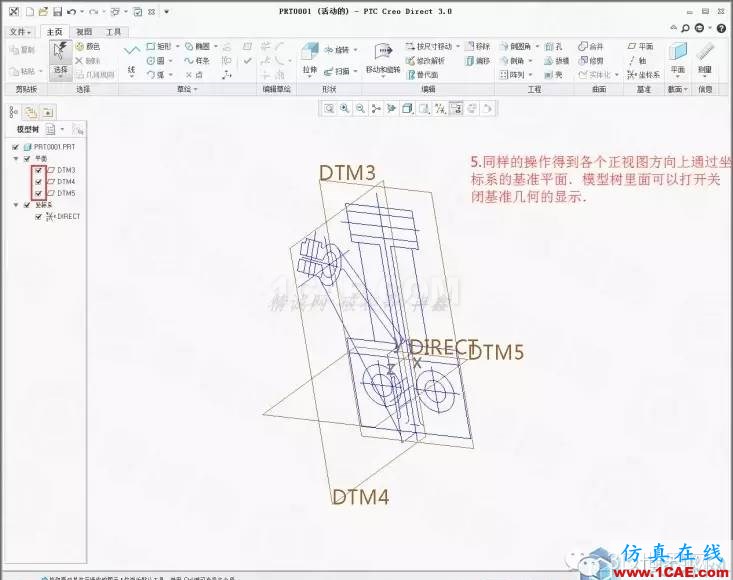Open the 文件 (File) menu
The height and width of the screenshot is (580, 733).
tap(20, 32)
